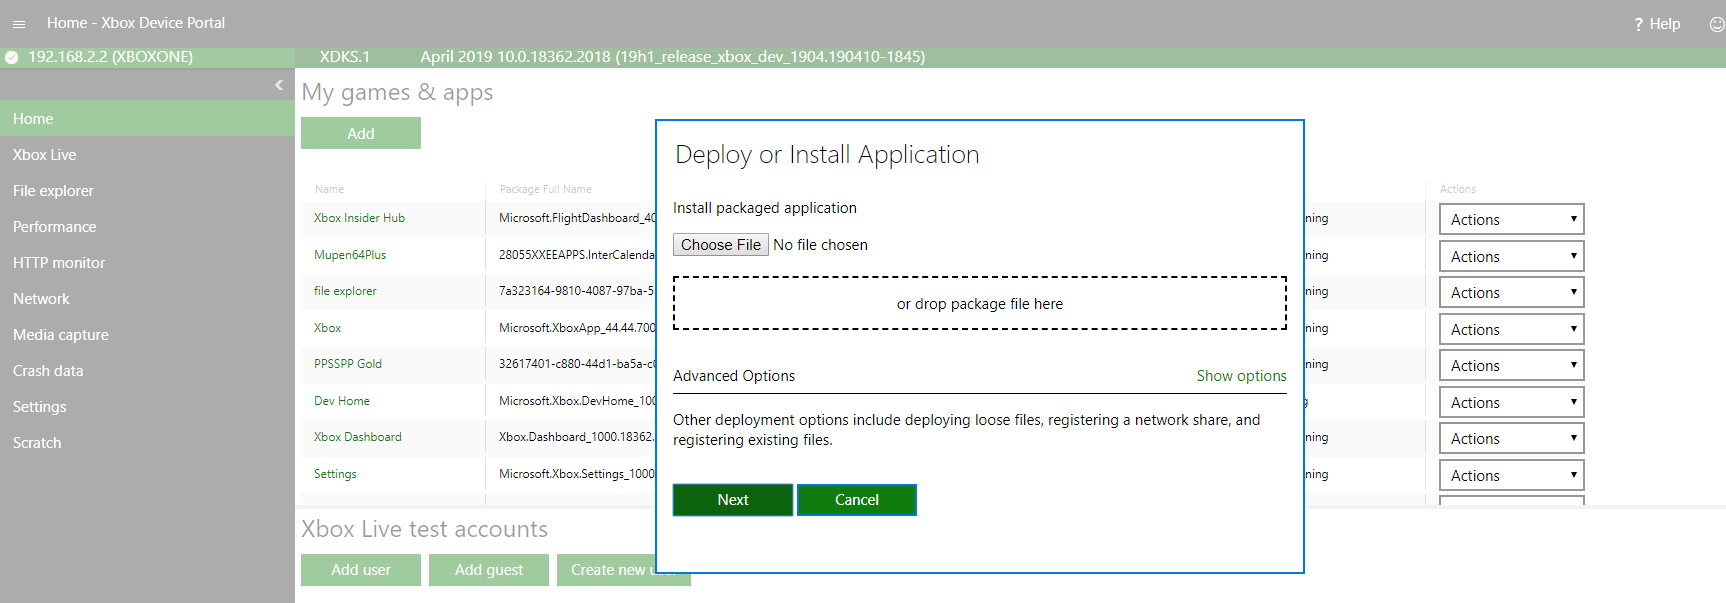Click Add user button
The image size is (1726, 603).
361,570
